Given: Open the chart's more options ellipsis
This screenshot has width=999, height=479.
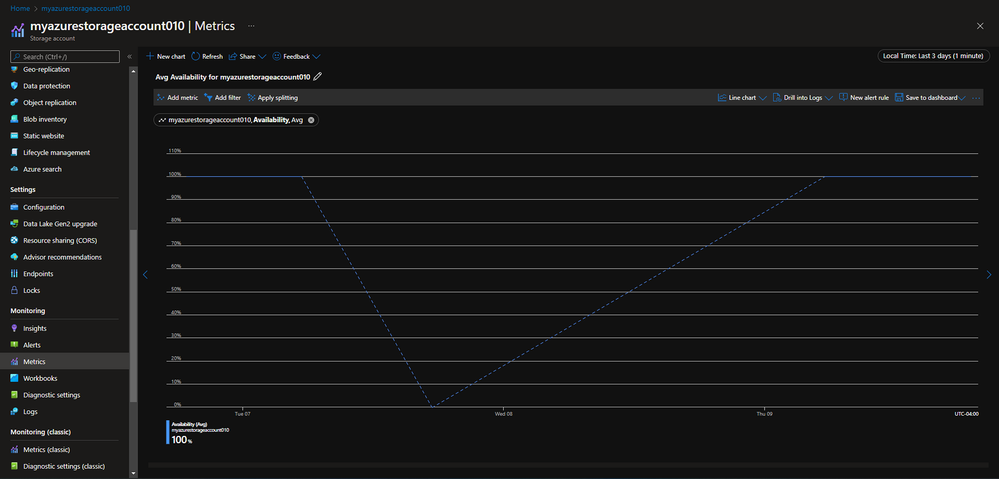Looking at the screenshot, I should (976, 97).
